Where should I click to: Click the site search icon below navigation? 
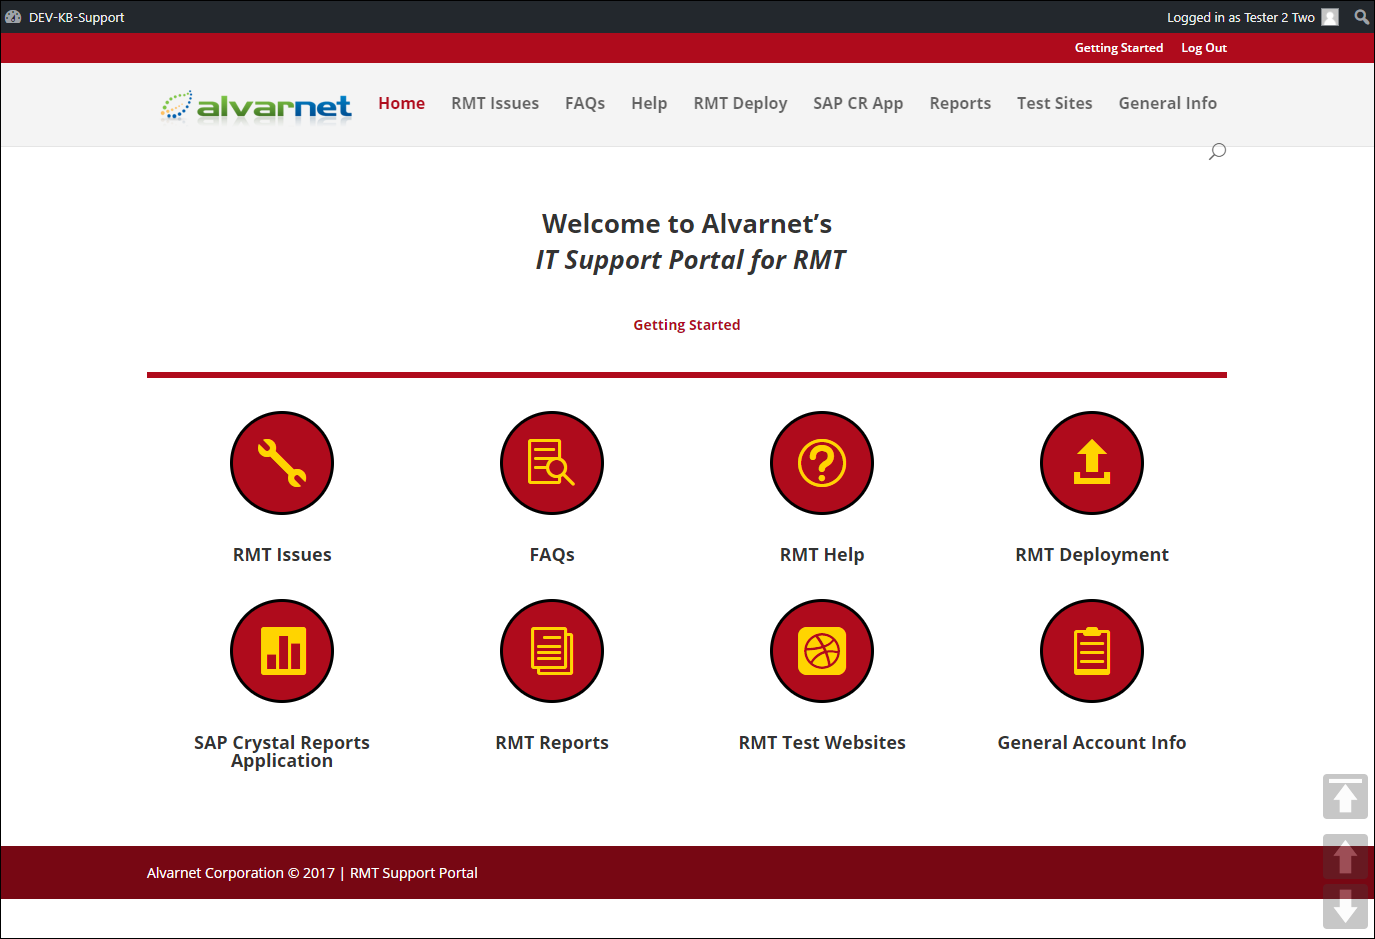1217,152
